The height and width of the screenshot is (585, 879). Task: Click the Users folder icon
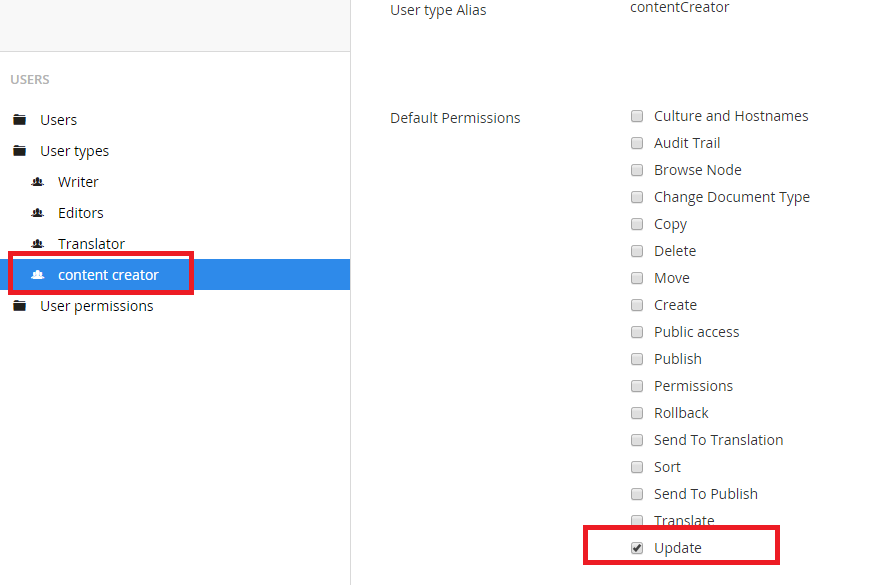click(20, 119)
